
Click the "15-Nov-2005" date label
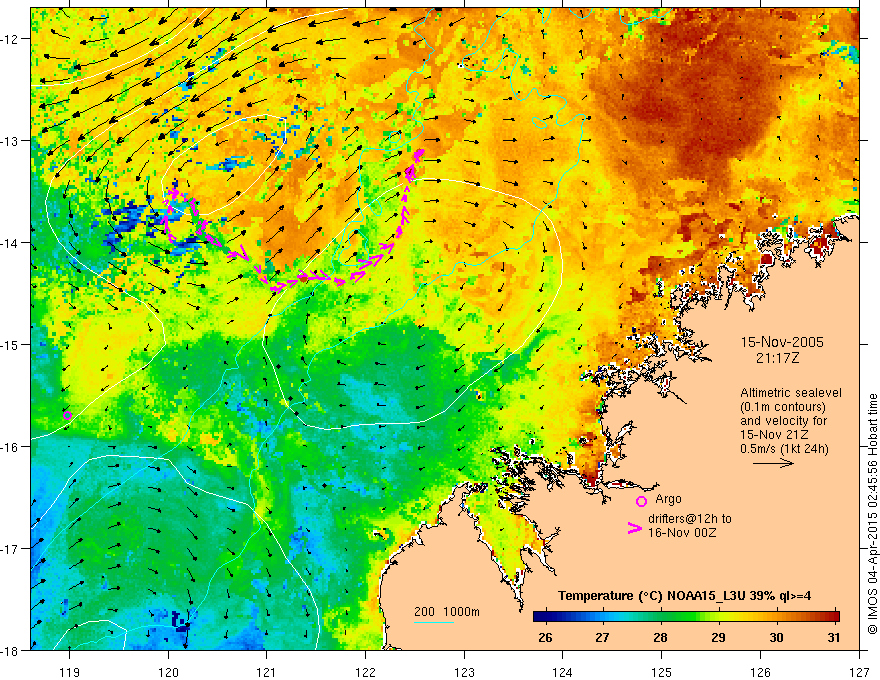(x=782, y=342)
